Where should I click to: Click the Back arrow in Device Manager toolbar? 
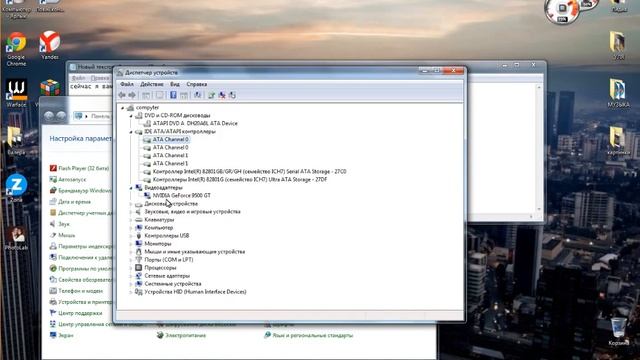coord(122,95)
